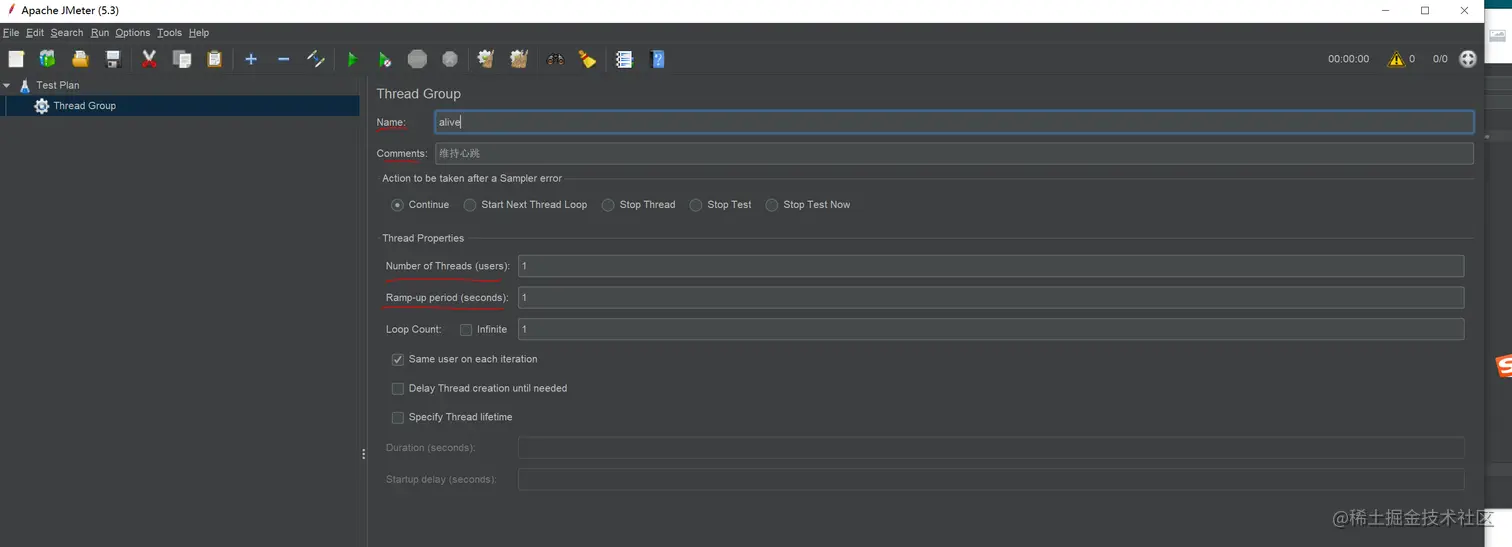
Task: Reset search with the yellow brush icon
Action: point(587,59)
